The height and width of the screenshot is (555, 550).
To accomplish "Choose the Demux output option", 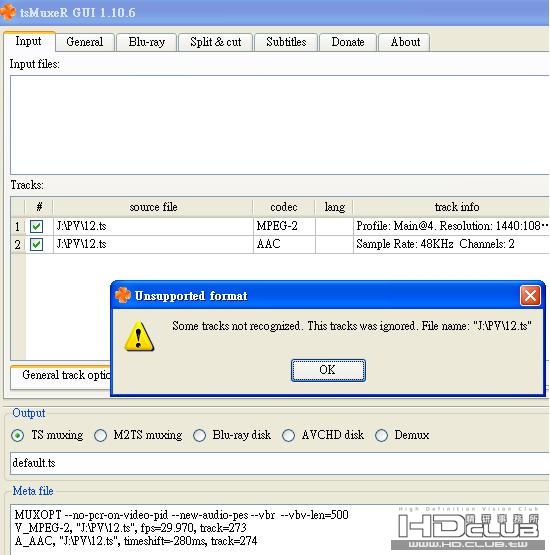I will click(381, 435).
